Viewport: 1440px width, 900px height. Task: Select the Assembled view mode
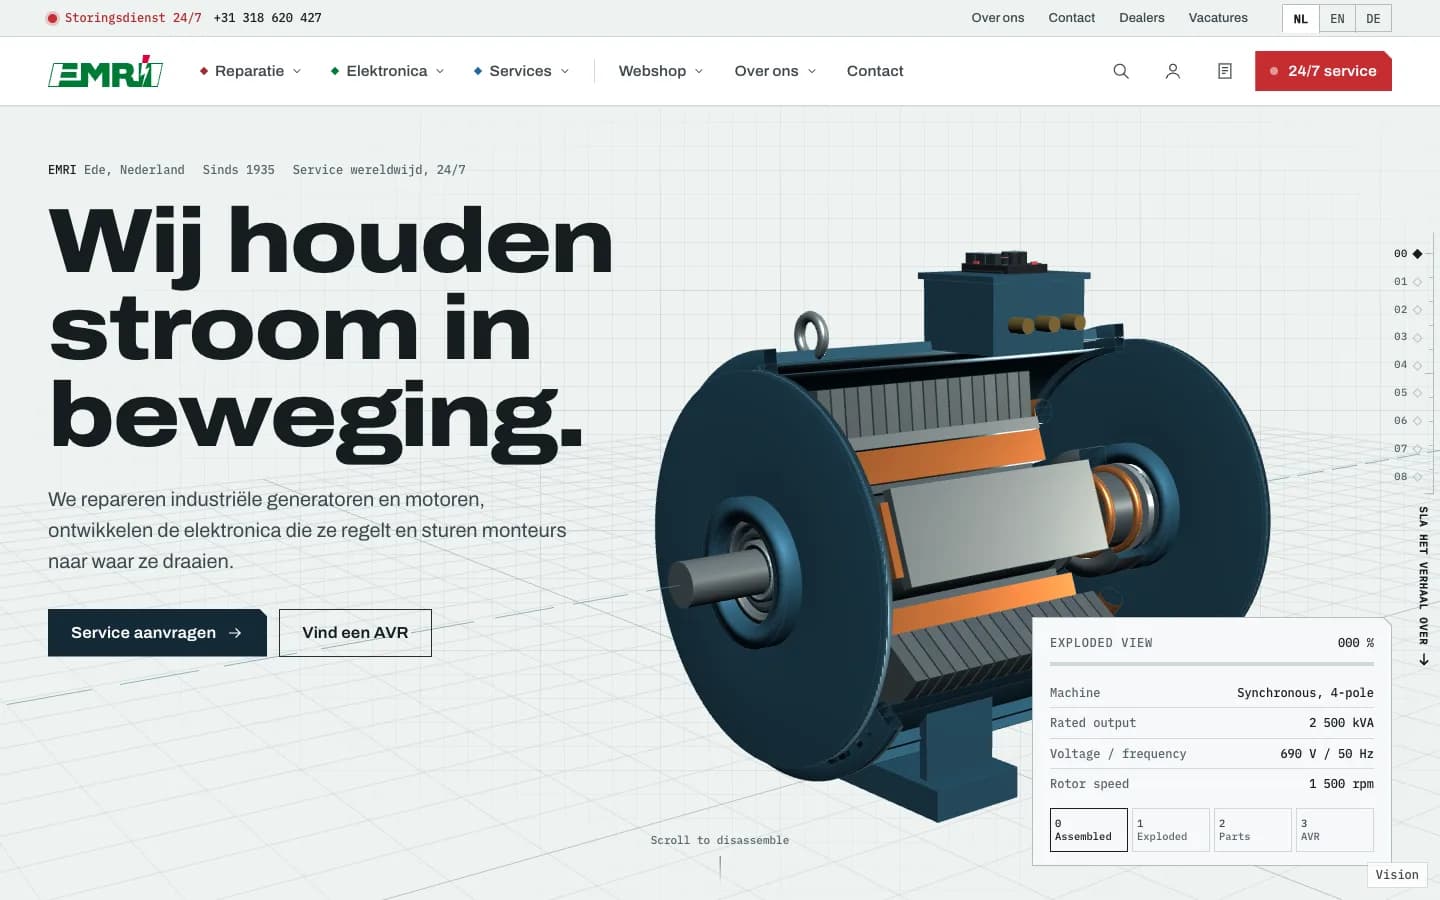pyautogui.click(x=1089, y=830)
